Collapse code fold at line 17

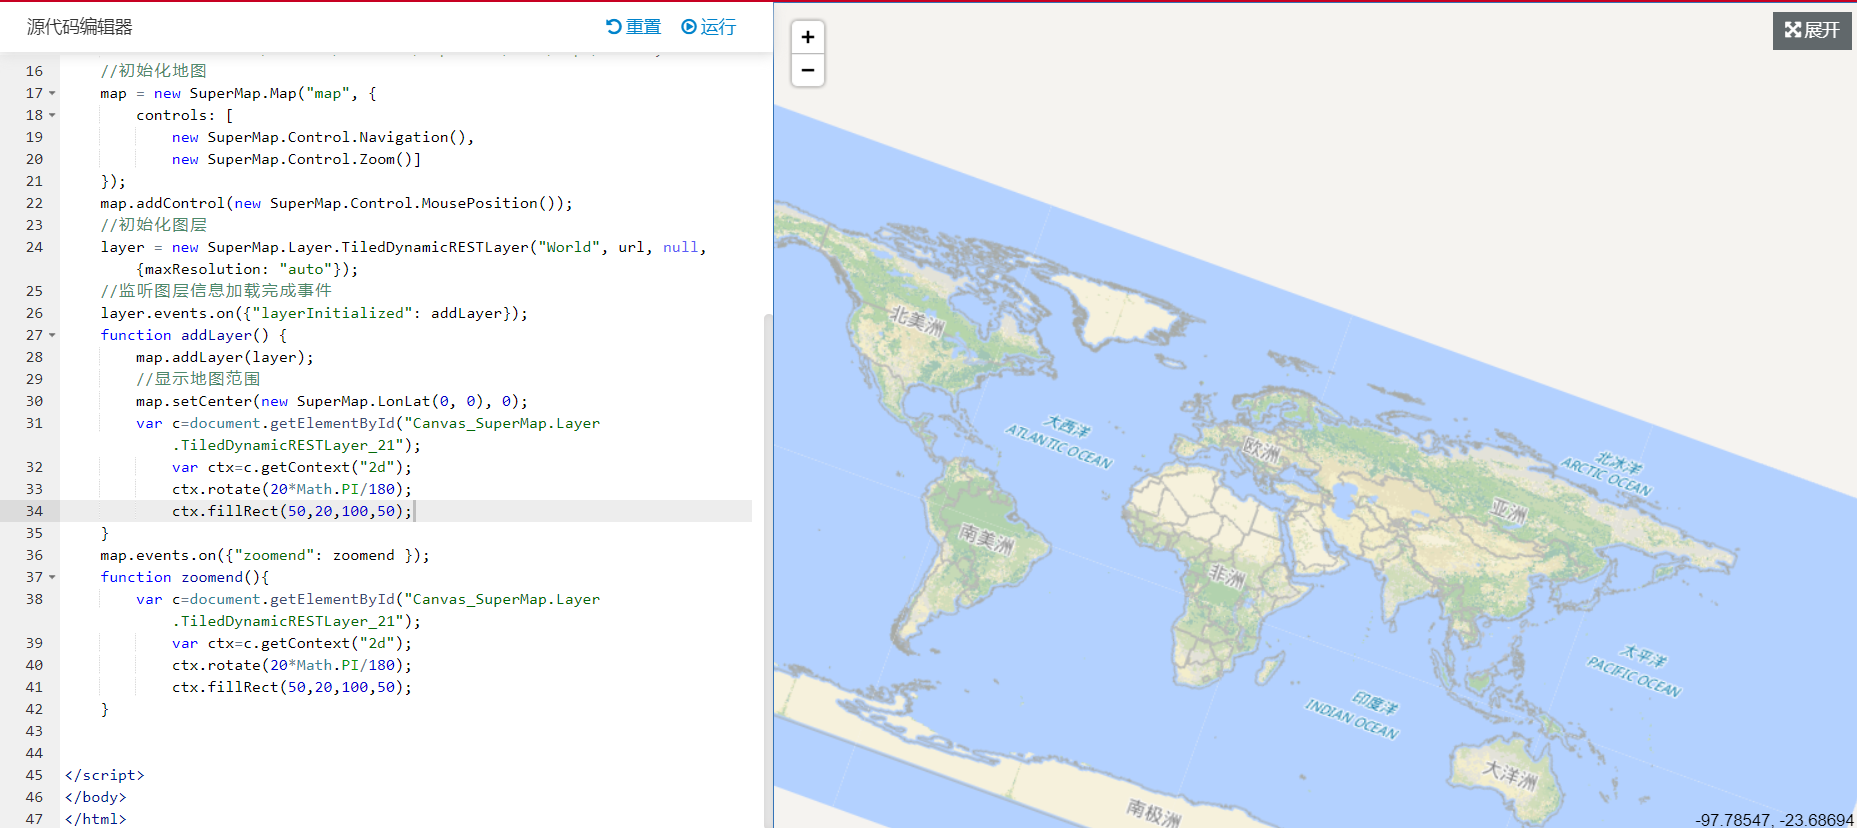pyautogui.click(x=52, y=93)
